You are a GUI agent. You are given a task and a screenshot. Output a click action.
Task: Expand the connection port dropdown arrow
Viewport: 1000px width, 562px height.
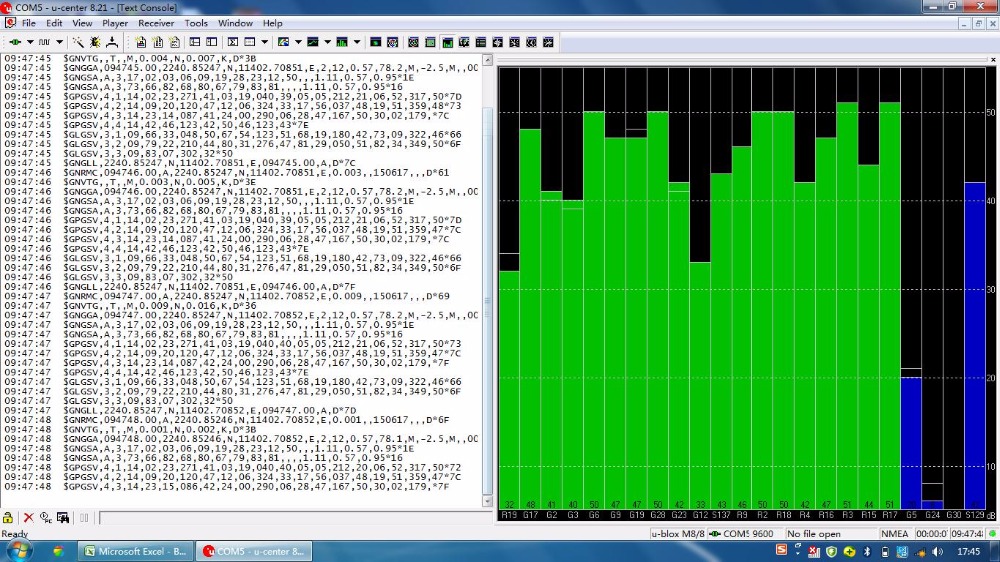(29, 42)
